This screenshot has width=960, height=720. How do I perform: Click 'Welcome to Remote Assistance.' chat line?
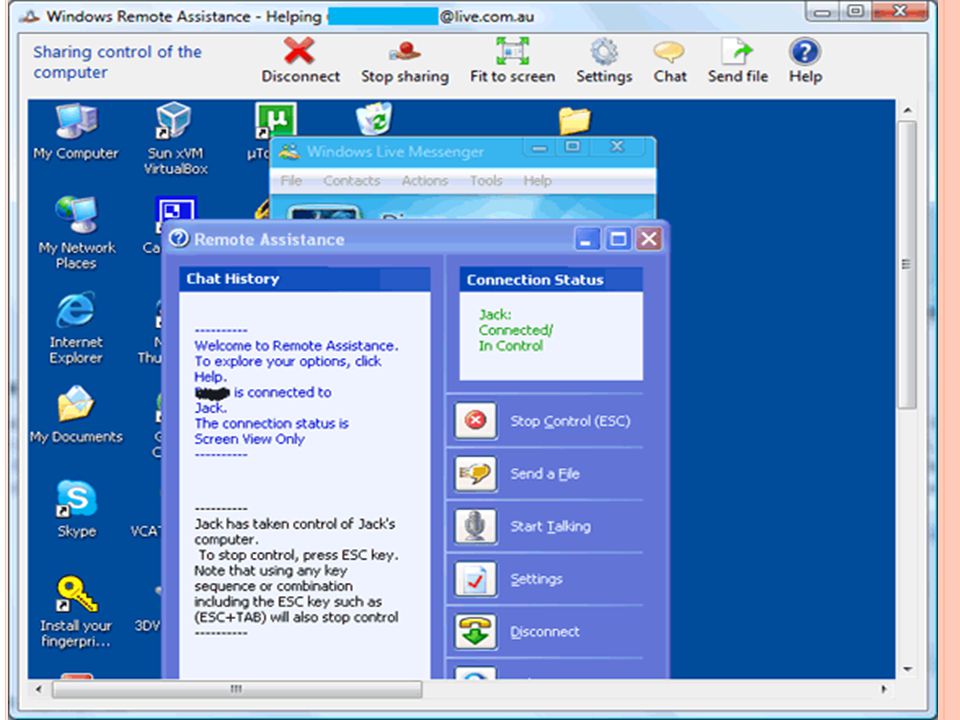click(296, 346)
